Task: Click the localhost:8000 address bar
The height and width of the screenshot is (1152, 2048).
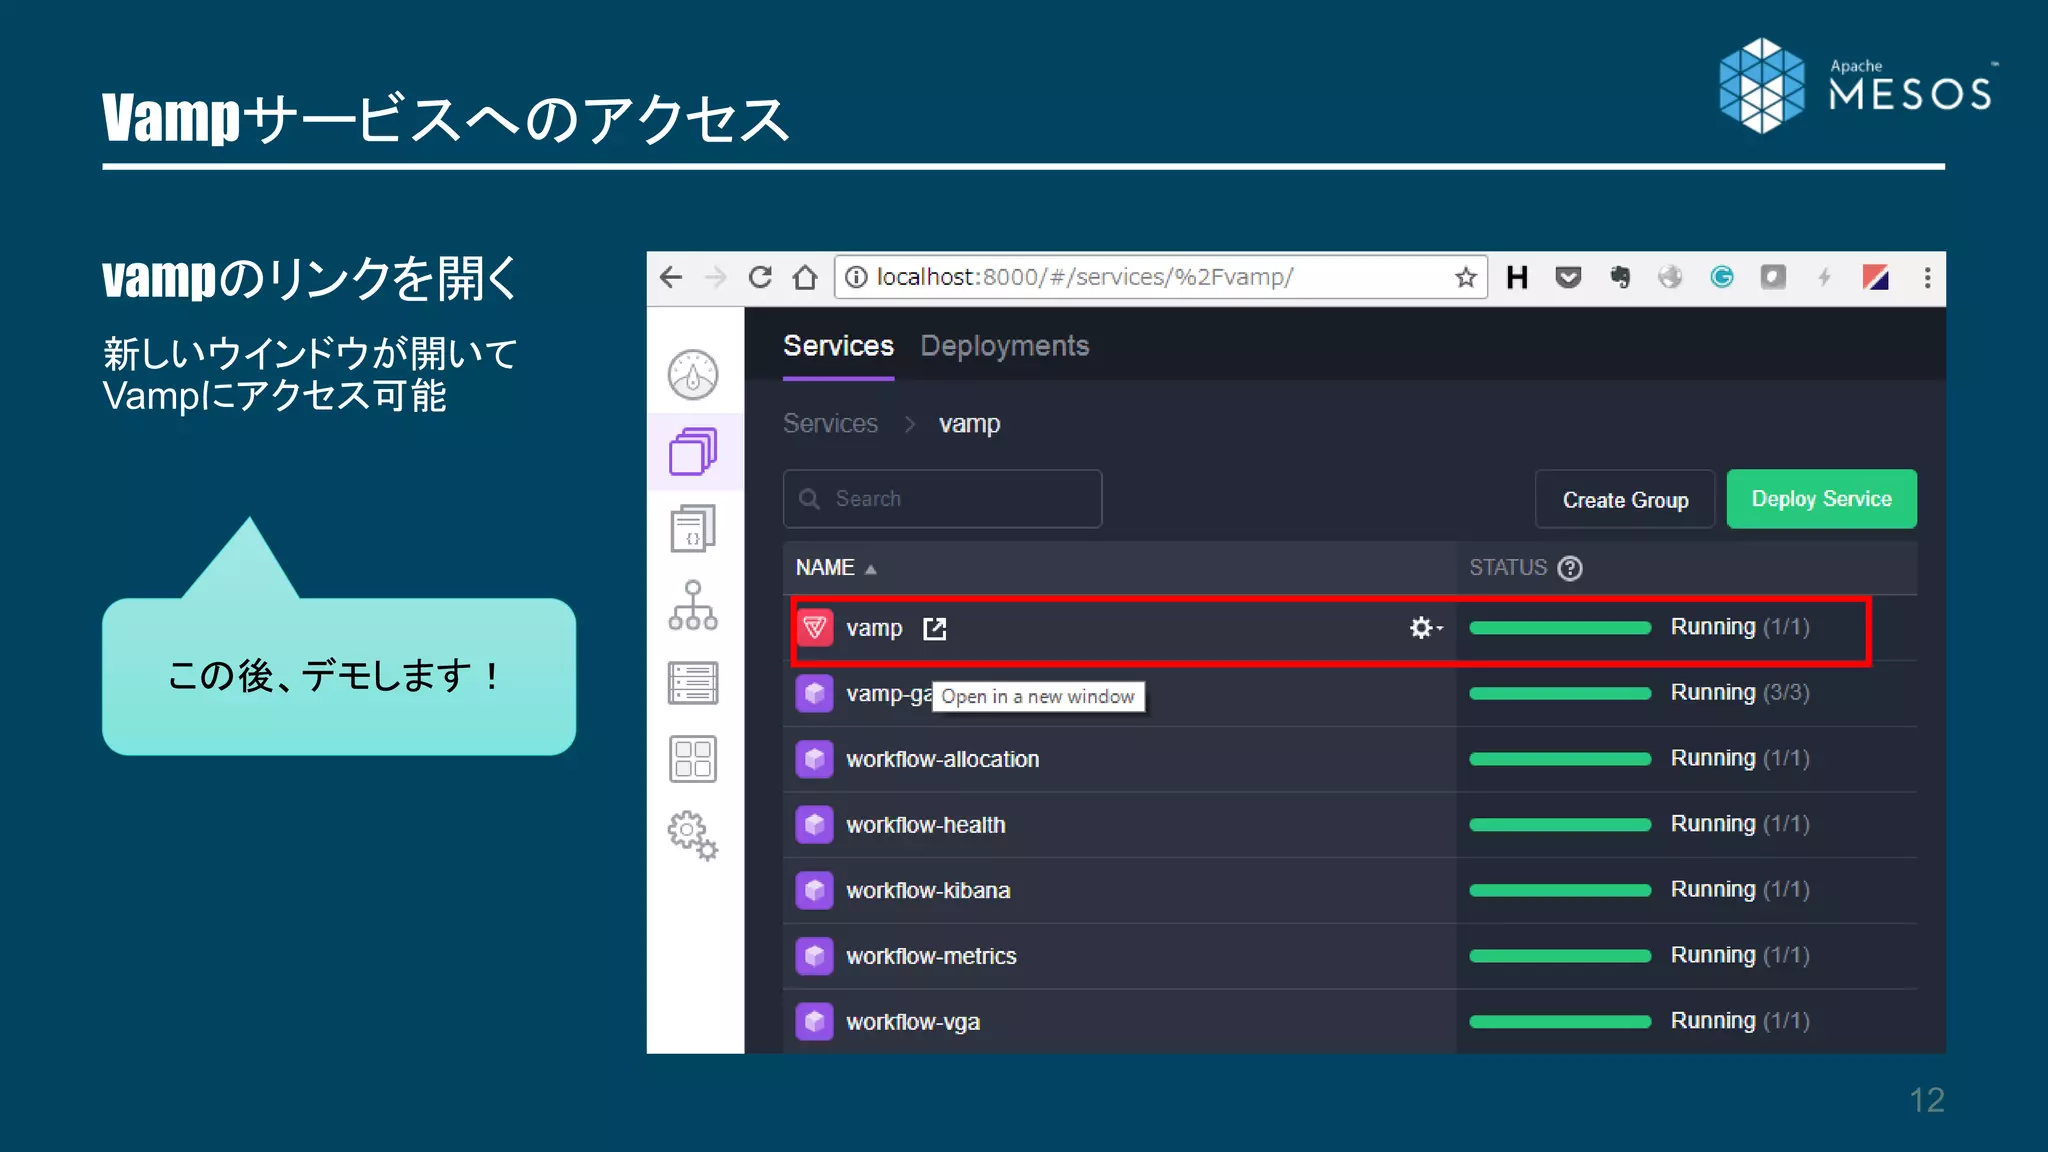Action: [x=1160, y=277]
